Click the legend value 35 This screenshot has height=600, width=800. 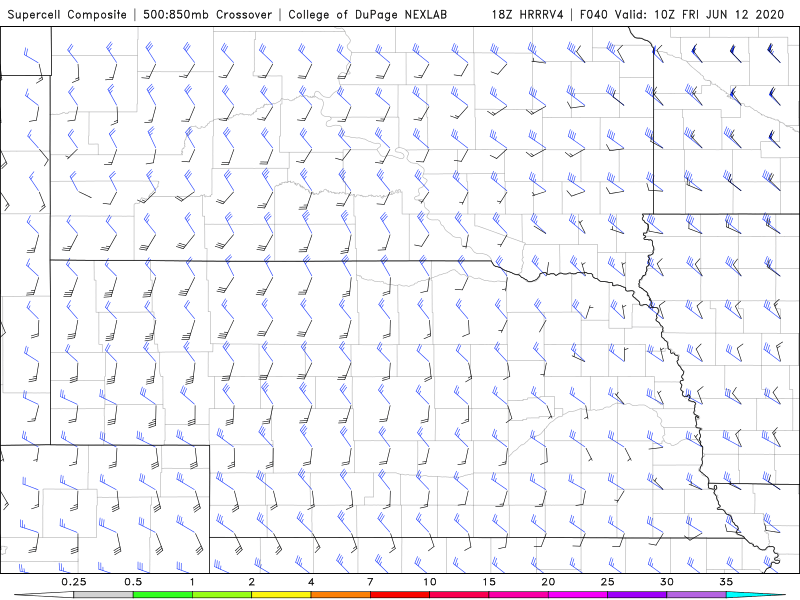click(x=726, y=582)
